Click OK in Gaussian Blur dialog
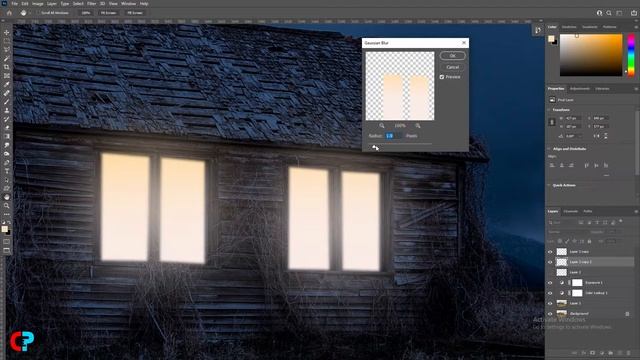 [x=453, y=56]
